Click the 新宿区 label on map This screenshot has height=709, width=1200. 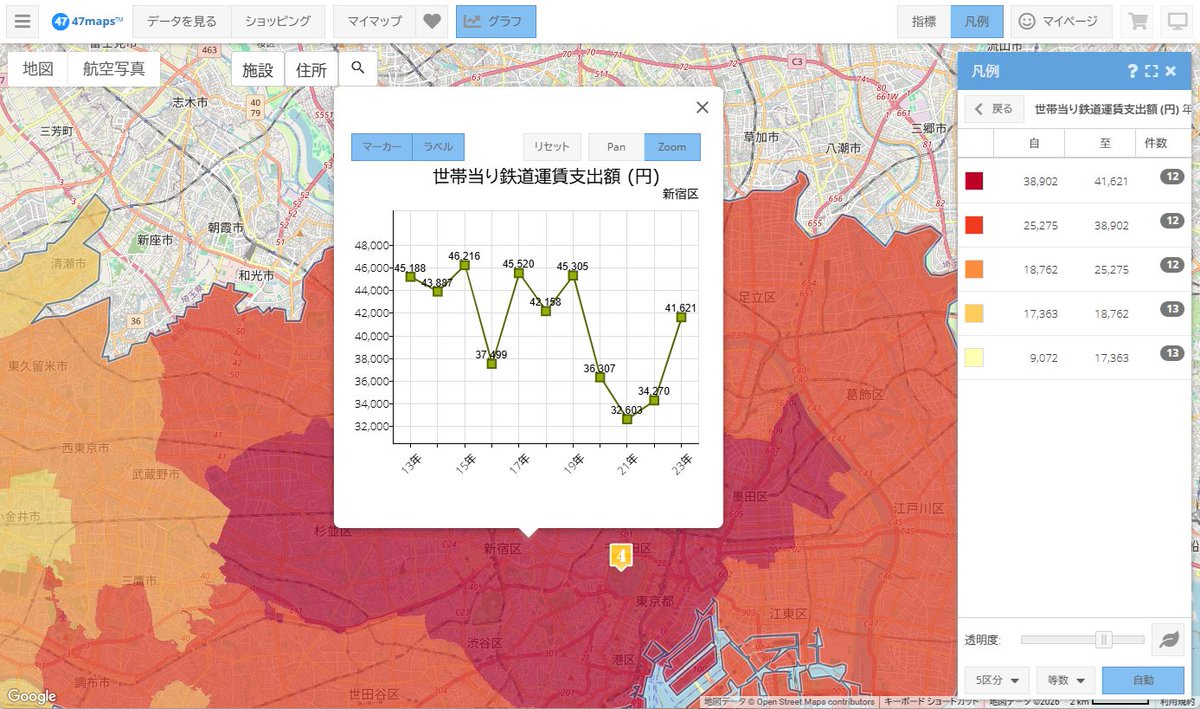click(502, 549)
